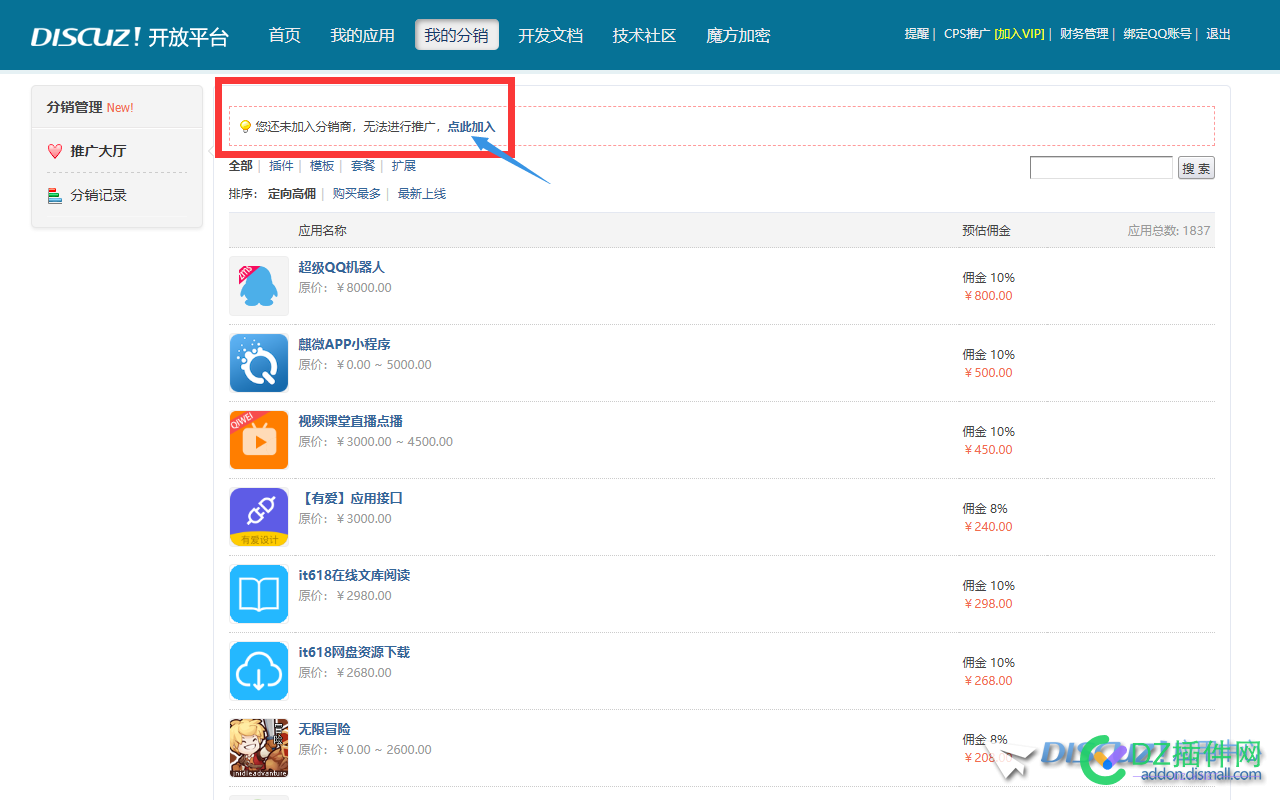Click 退出 to log out
Image resolution: width=1280 pixels, height=800 pixels.
point(1218,34)
